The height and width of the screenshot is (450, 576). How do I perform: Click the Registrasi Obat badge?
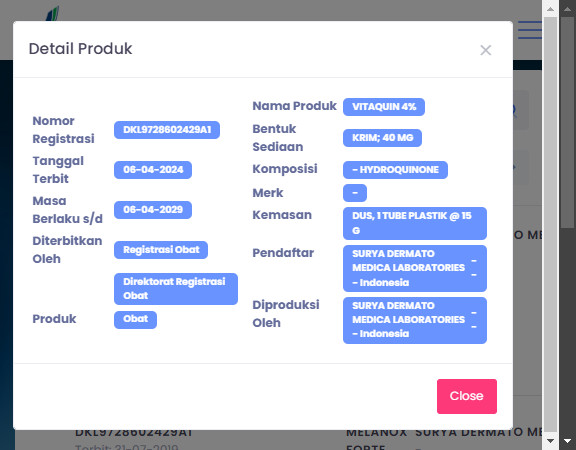click(161, 250)
